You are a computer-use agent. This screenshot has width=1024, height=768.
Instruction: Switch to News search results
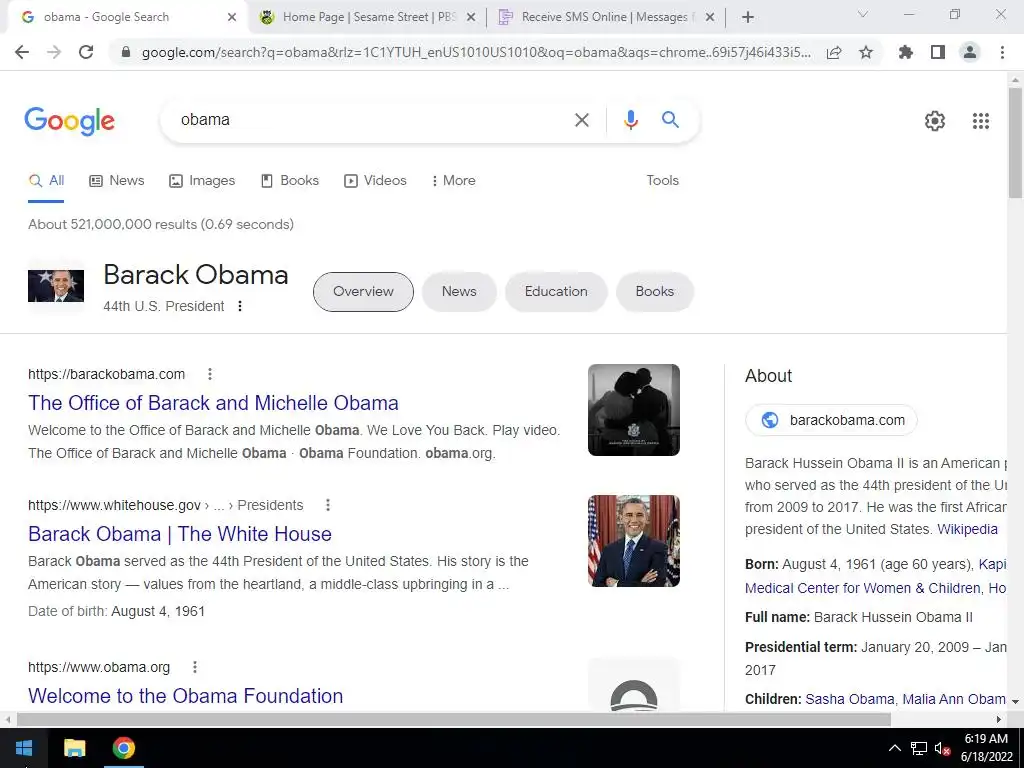click(x=117, y=181)
